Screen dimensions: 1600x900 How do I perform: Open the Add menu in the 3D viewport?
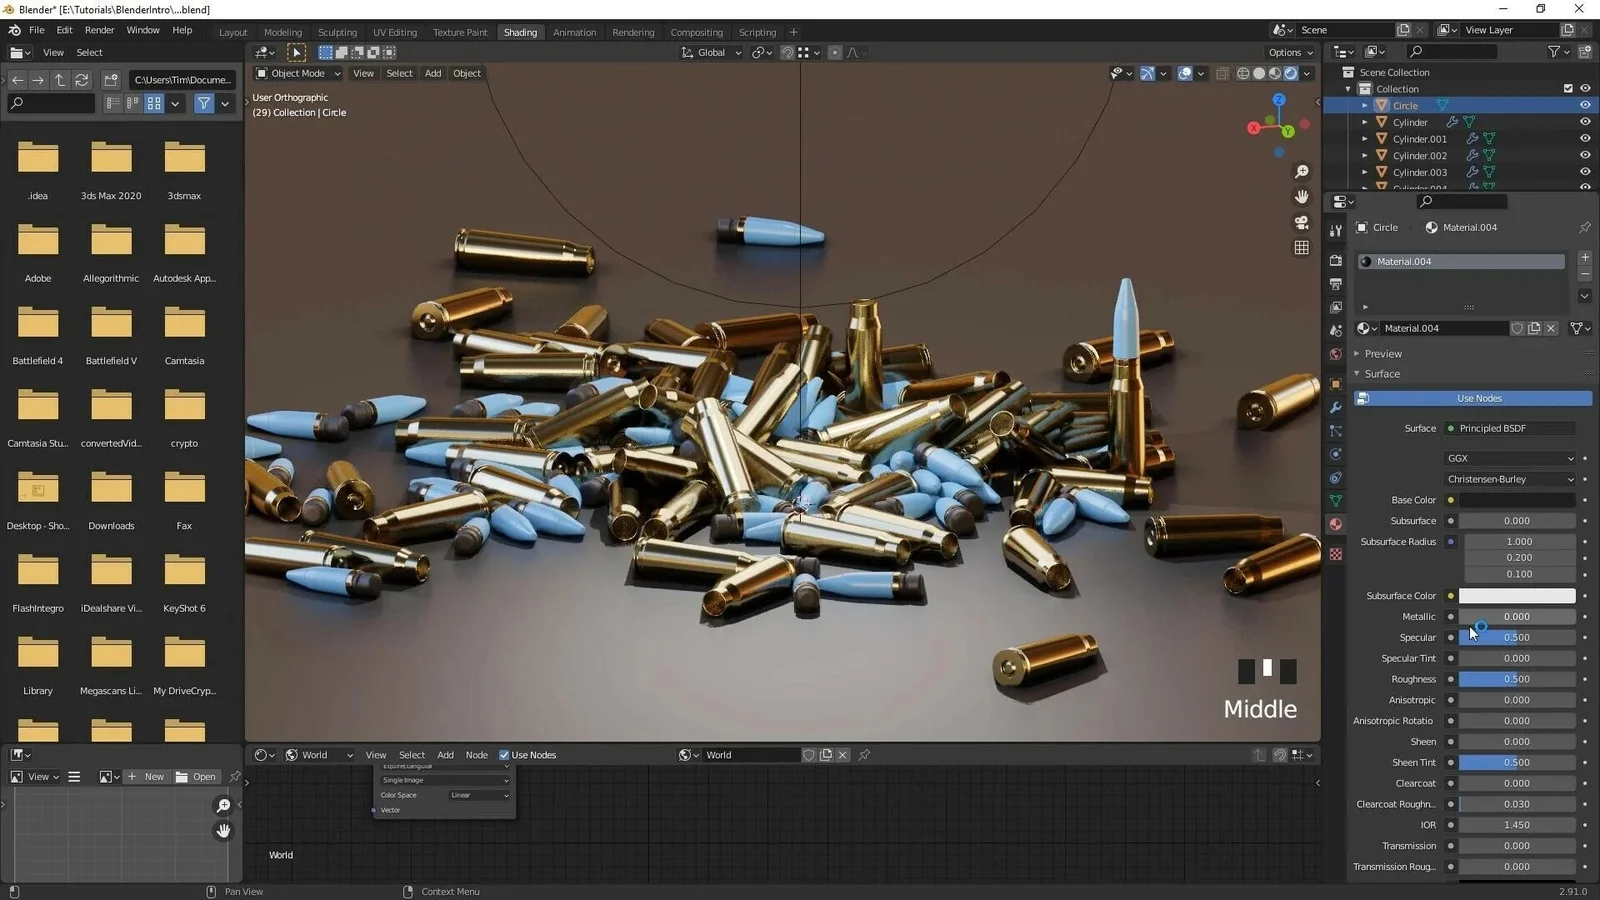(432, 73)
